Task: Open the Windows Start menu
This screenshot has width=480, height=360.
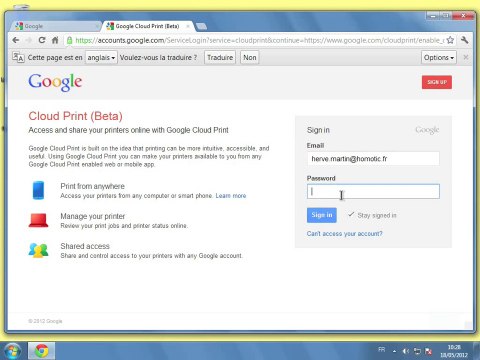Action: (12, 351)
